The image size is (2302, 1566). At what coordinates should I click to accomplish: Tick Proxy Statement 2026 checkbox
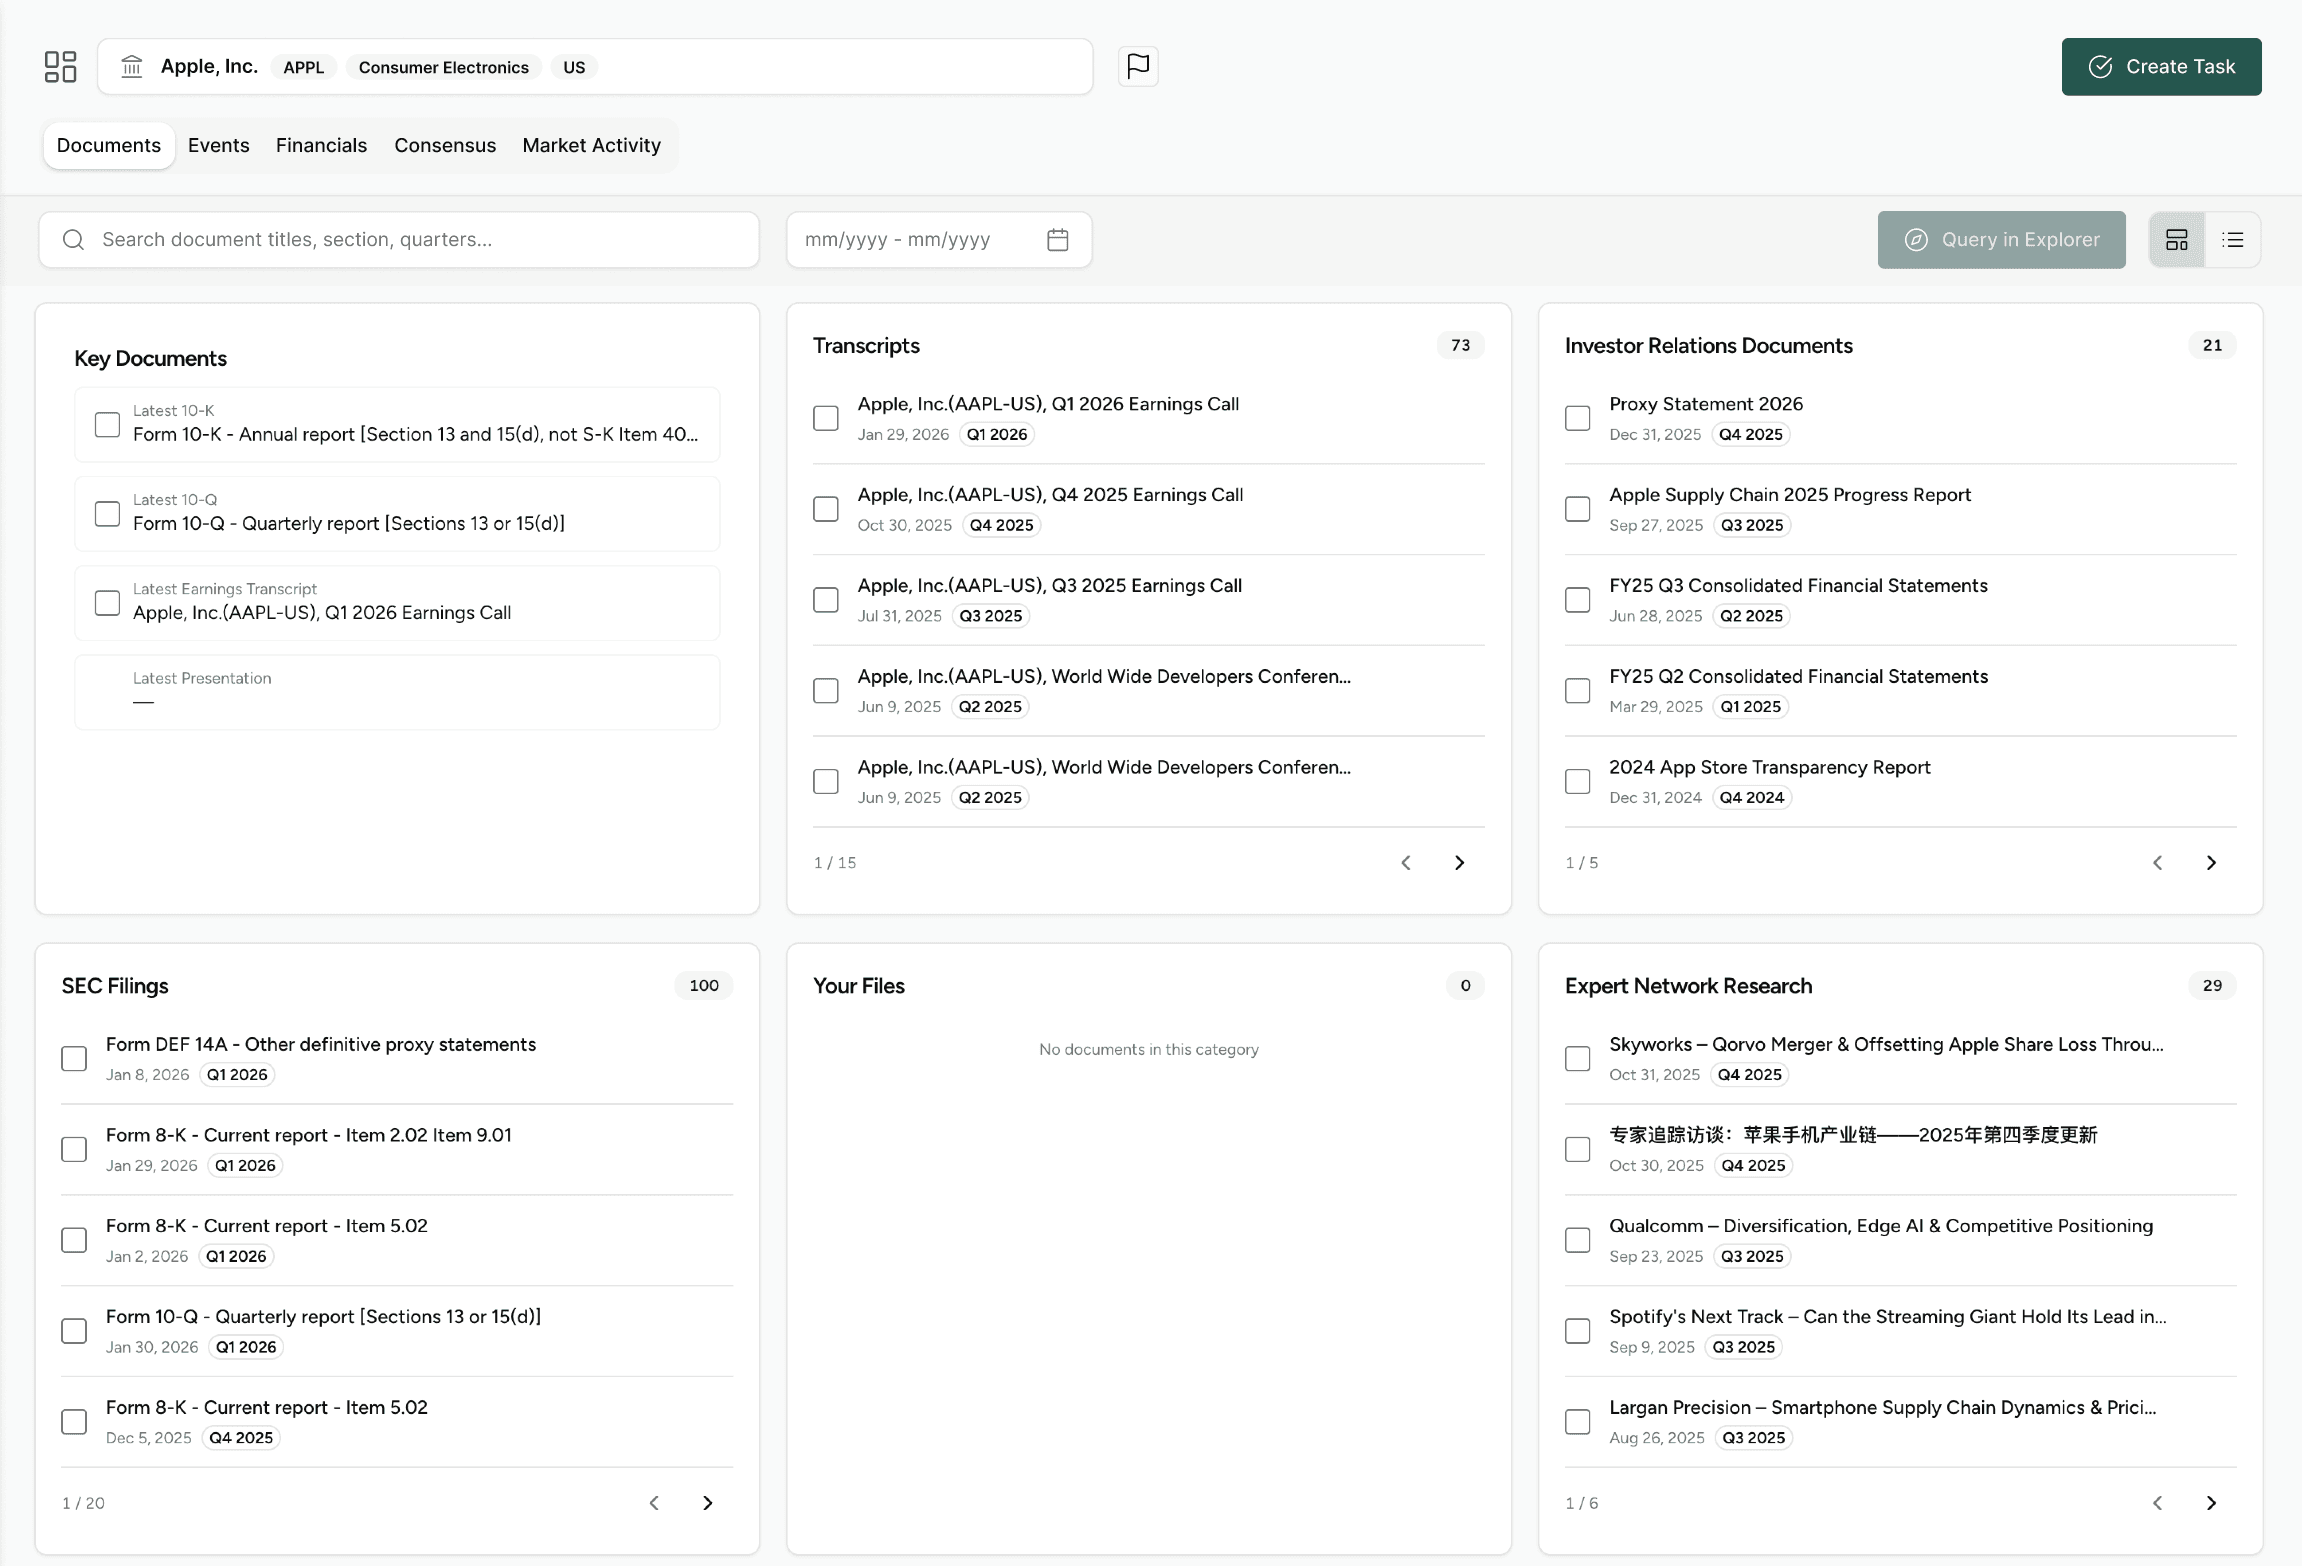coord(1578,418)
